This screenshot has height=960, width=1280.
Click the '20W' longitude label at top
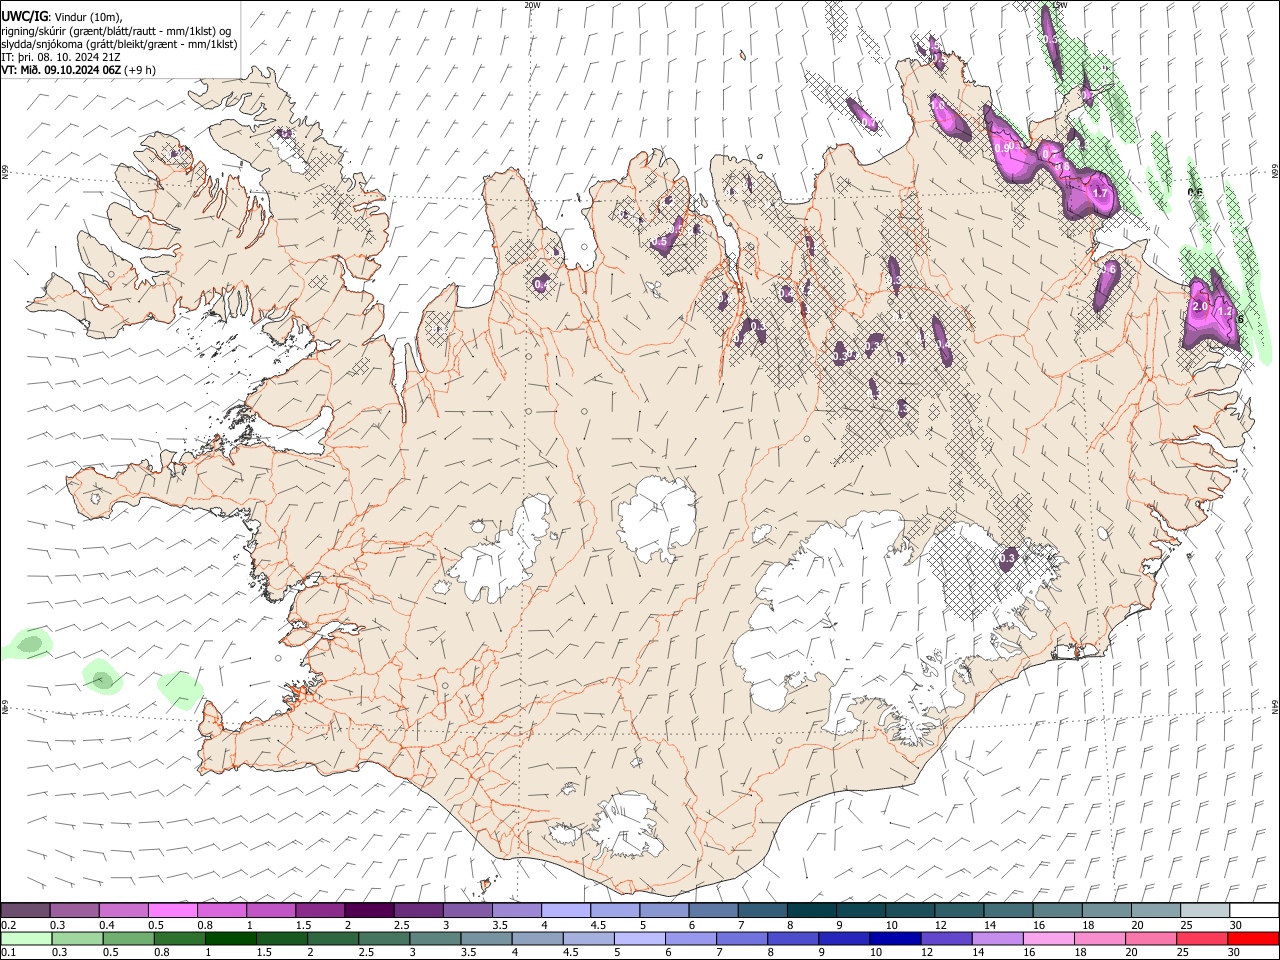pos(532,5)
